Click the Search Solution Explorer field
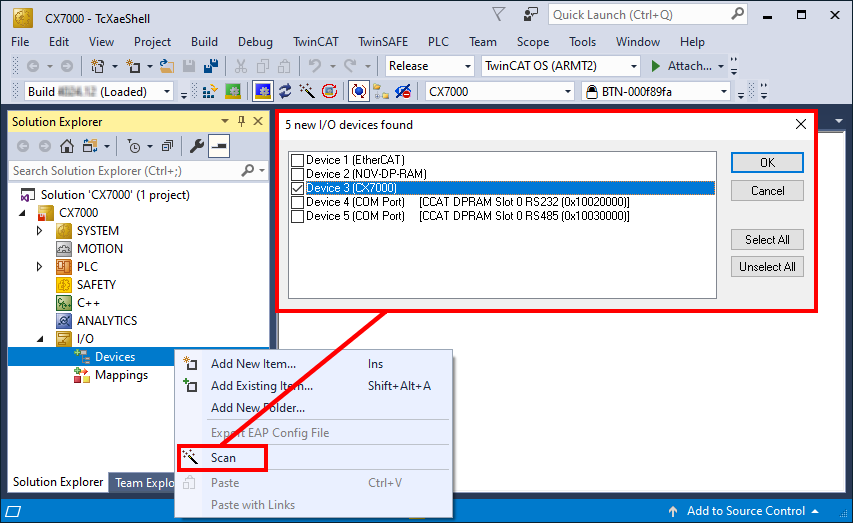Viewport: 853px width, 523px height. 137,171
